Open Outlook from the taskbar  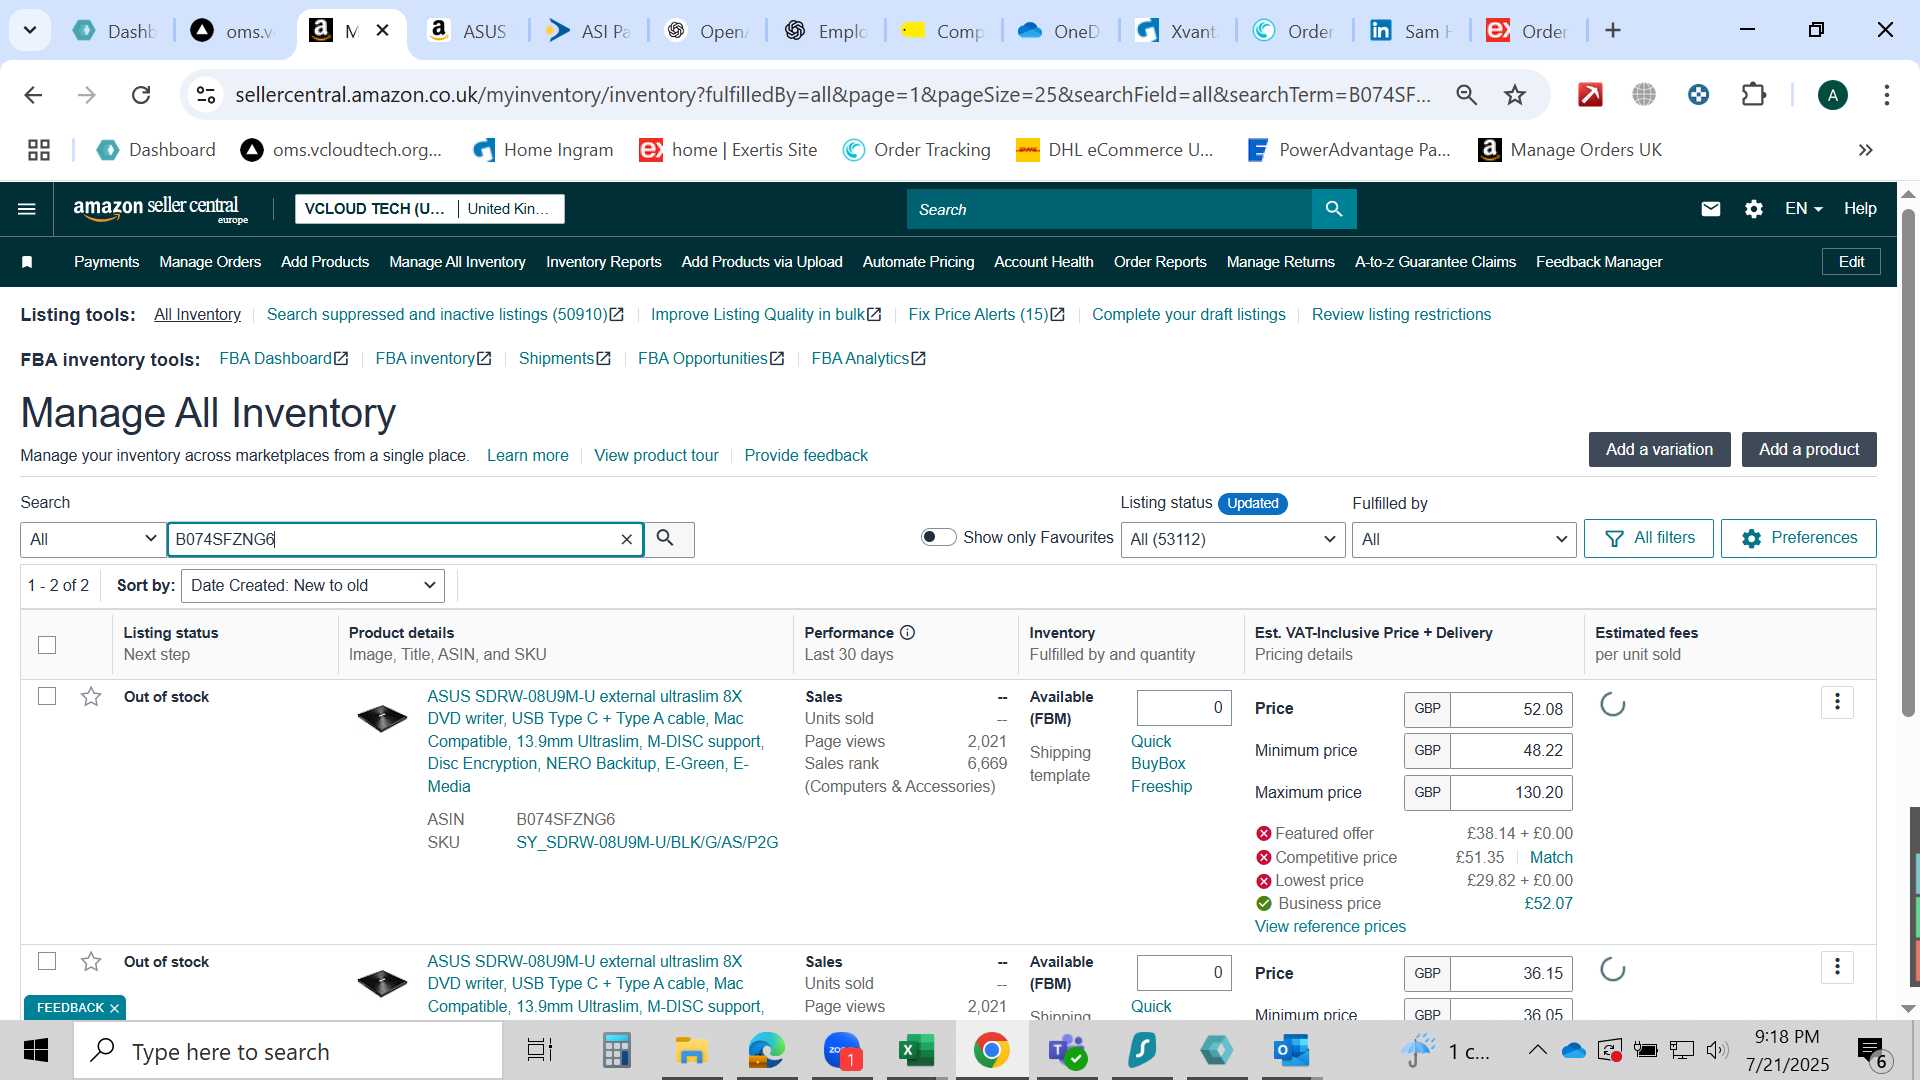[1291, 1051]
